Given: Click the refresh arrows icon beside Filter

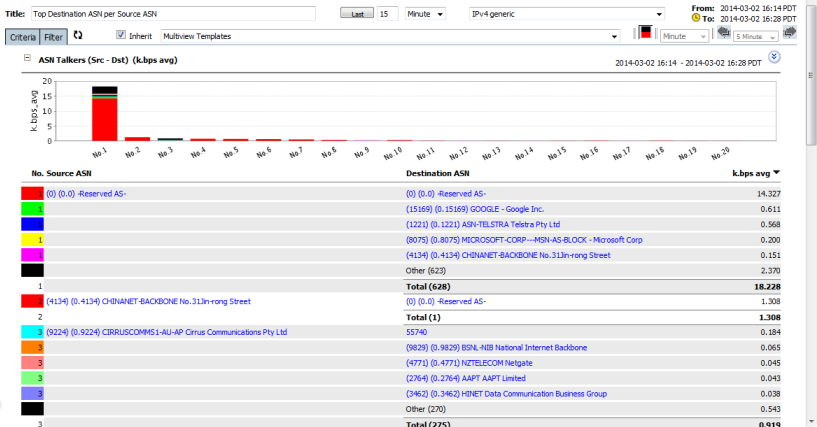Looking at the screenshot, I should tap(78, 35).
